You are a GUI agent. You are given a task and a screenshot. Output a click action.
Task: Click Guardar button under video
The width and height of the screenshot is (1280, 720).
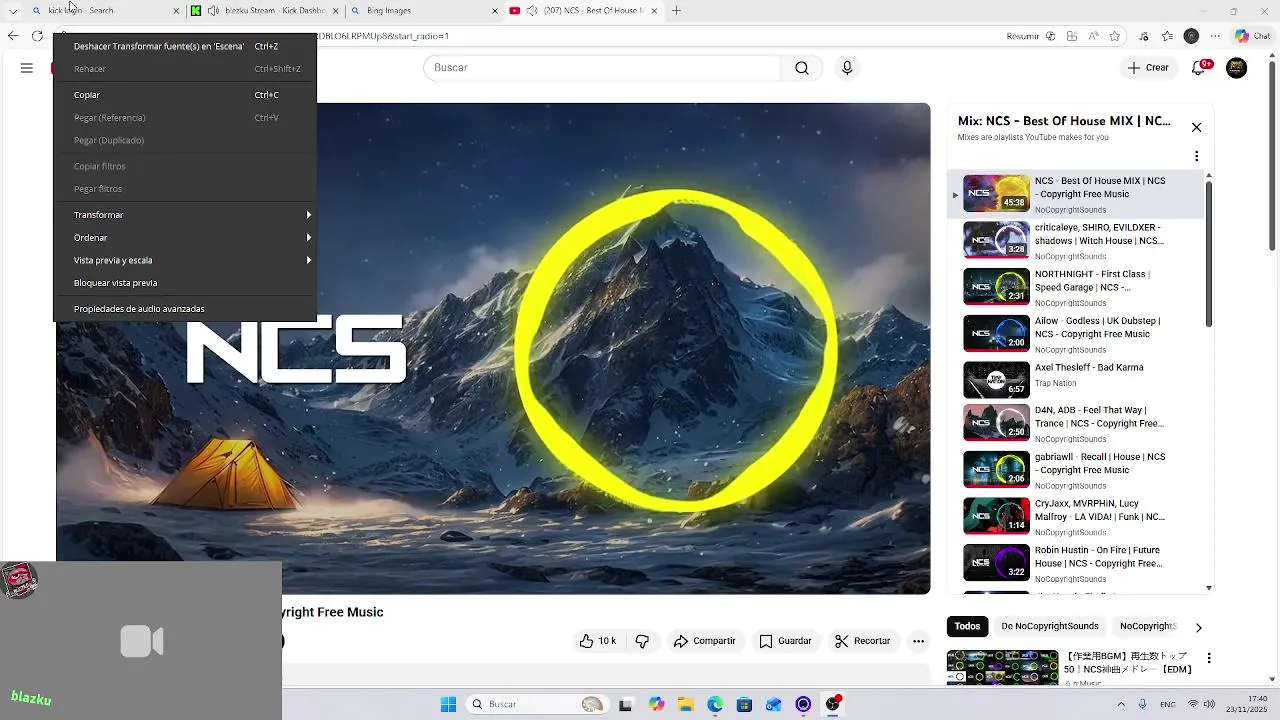[785, 641]
